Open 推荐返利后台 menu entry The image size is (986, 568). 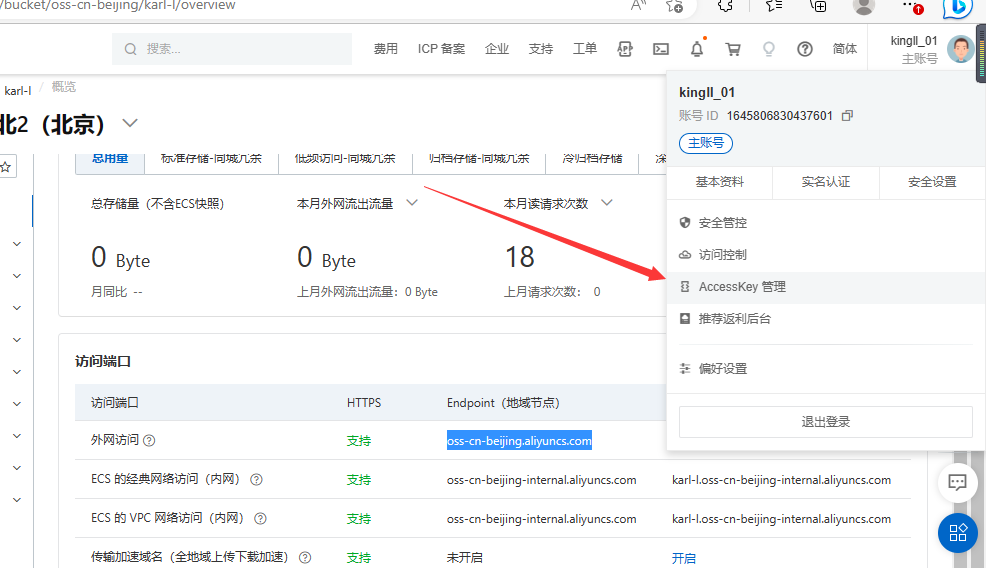pyautogui.click(x=826, y=319)
